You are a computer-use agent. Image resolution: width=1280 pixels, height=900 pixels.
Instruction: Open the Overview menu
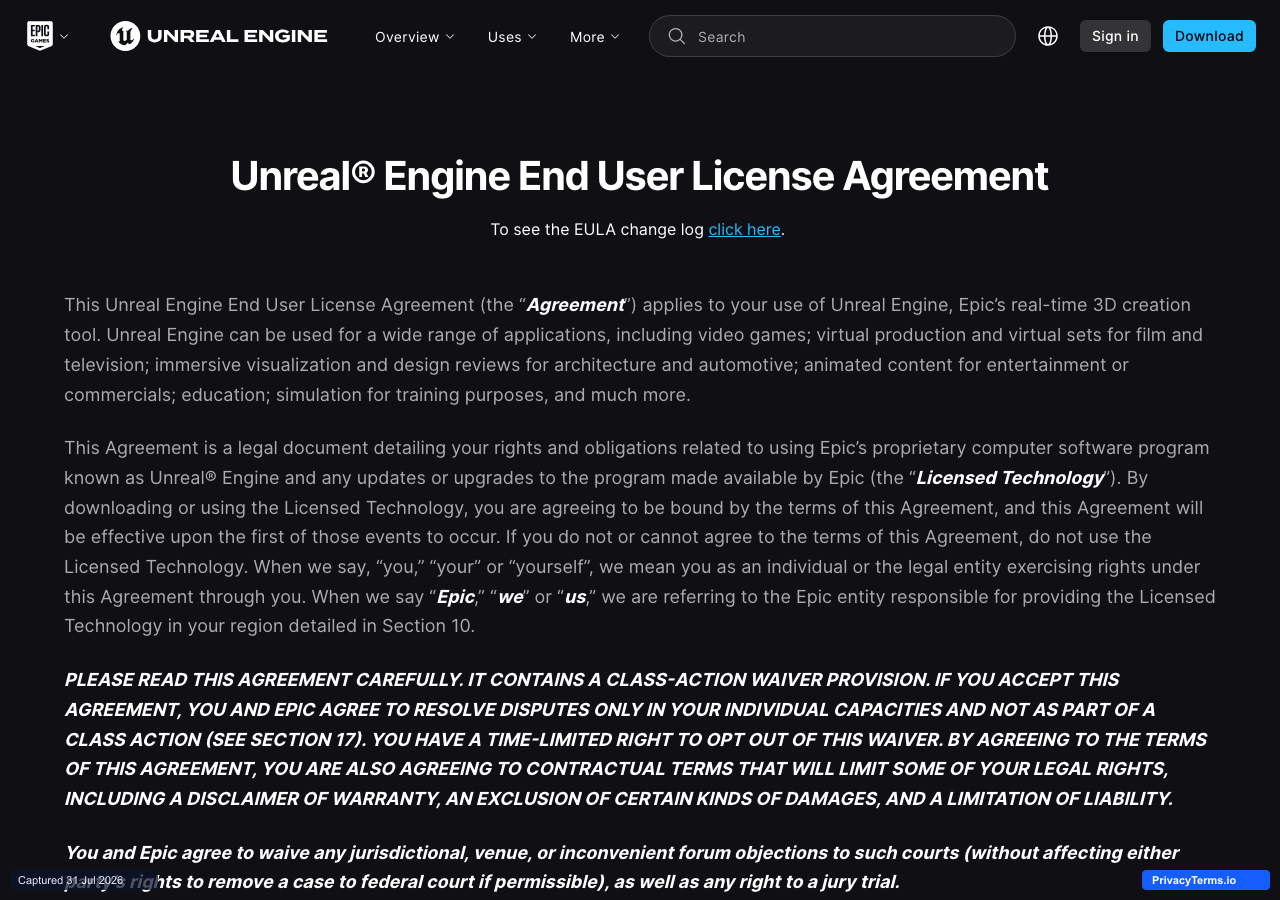(415, 36)
